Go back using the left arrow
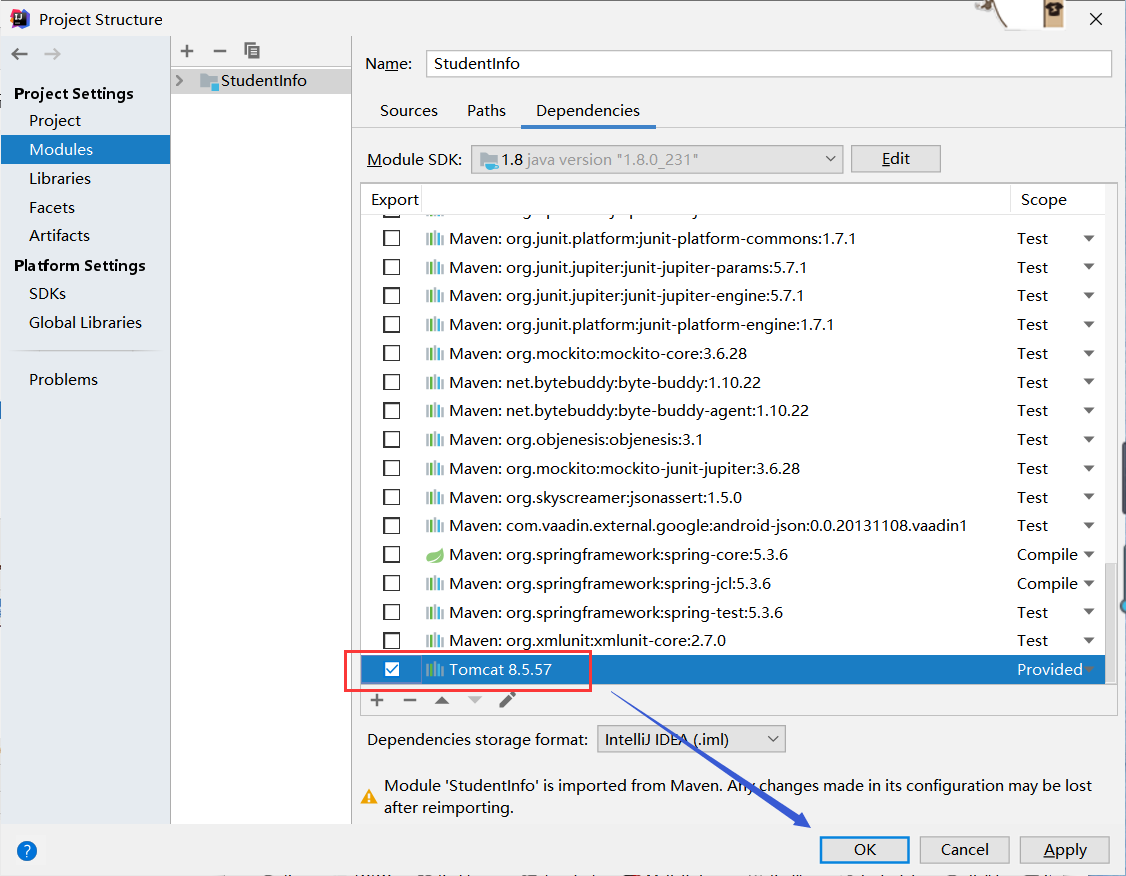1126x876 pixels. (x=20, y=54)
